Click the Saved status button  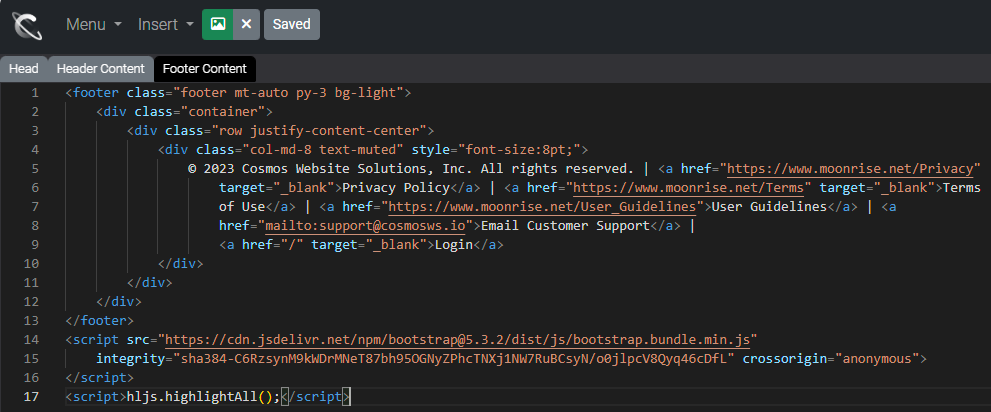click(291, 24)
